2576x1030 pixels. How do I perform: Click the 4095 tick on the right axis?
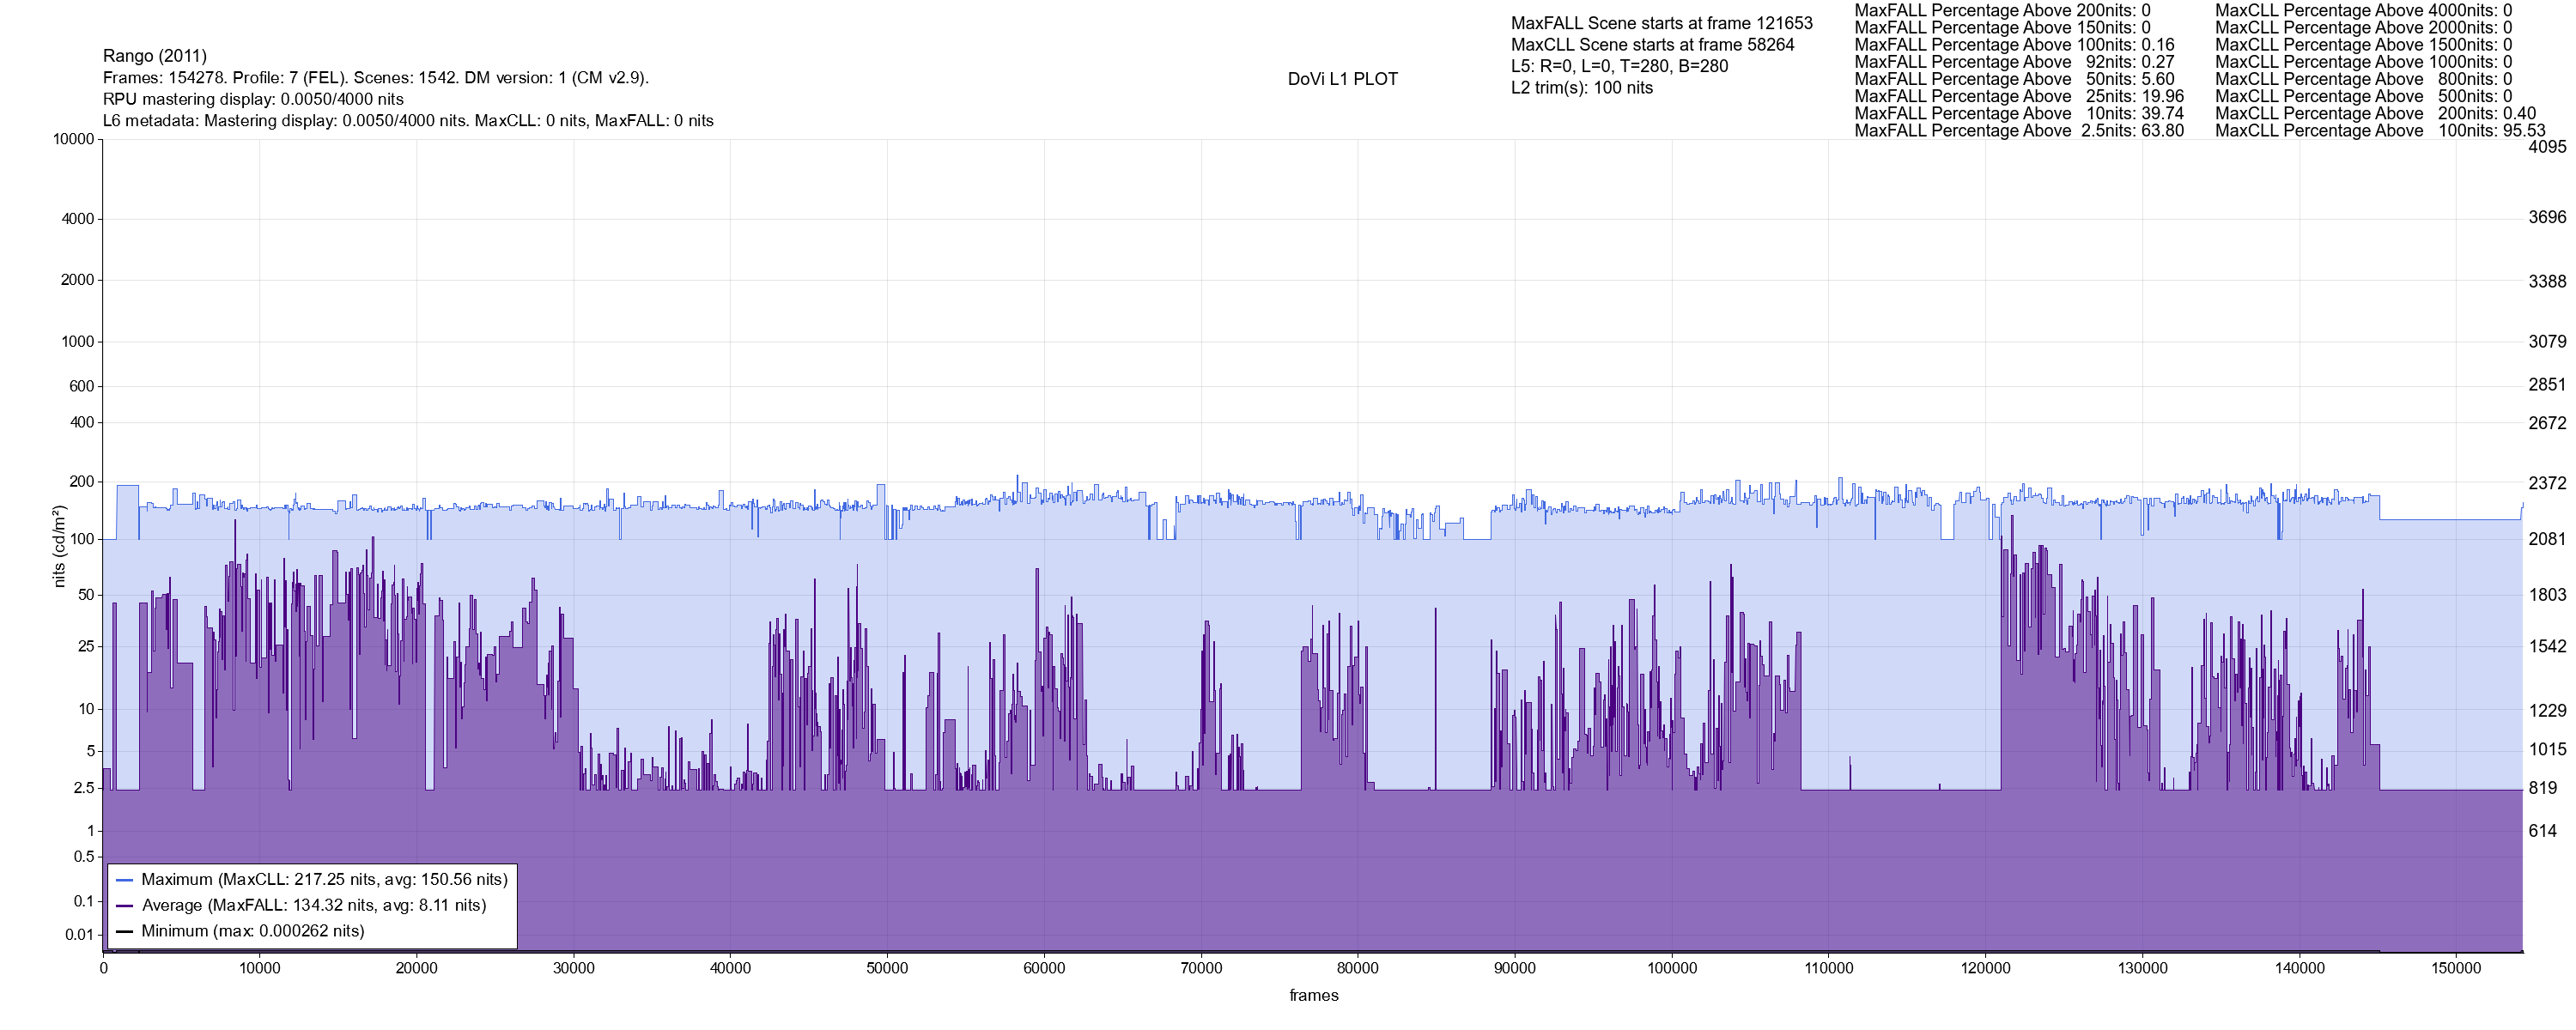2546,147
